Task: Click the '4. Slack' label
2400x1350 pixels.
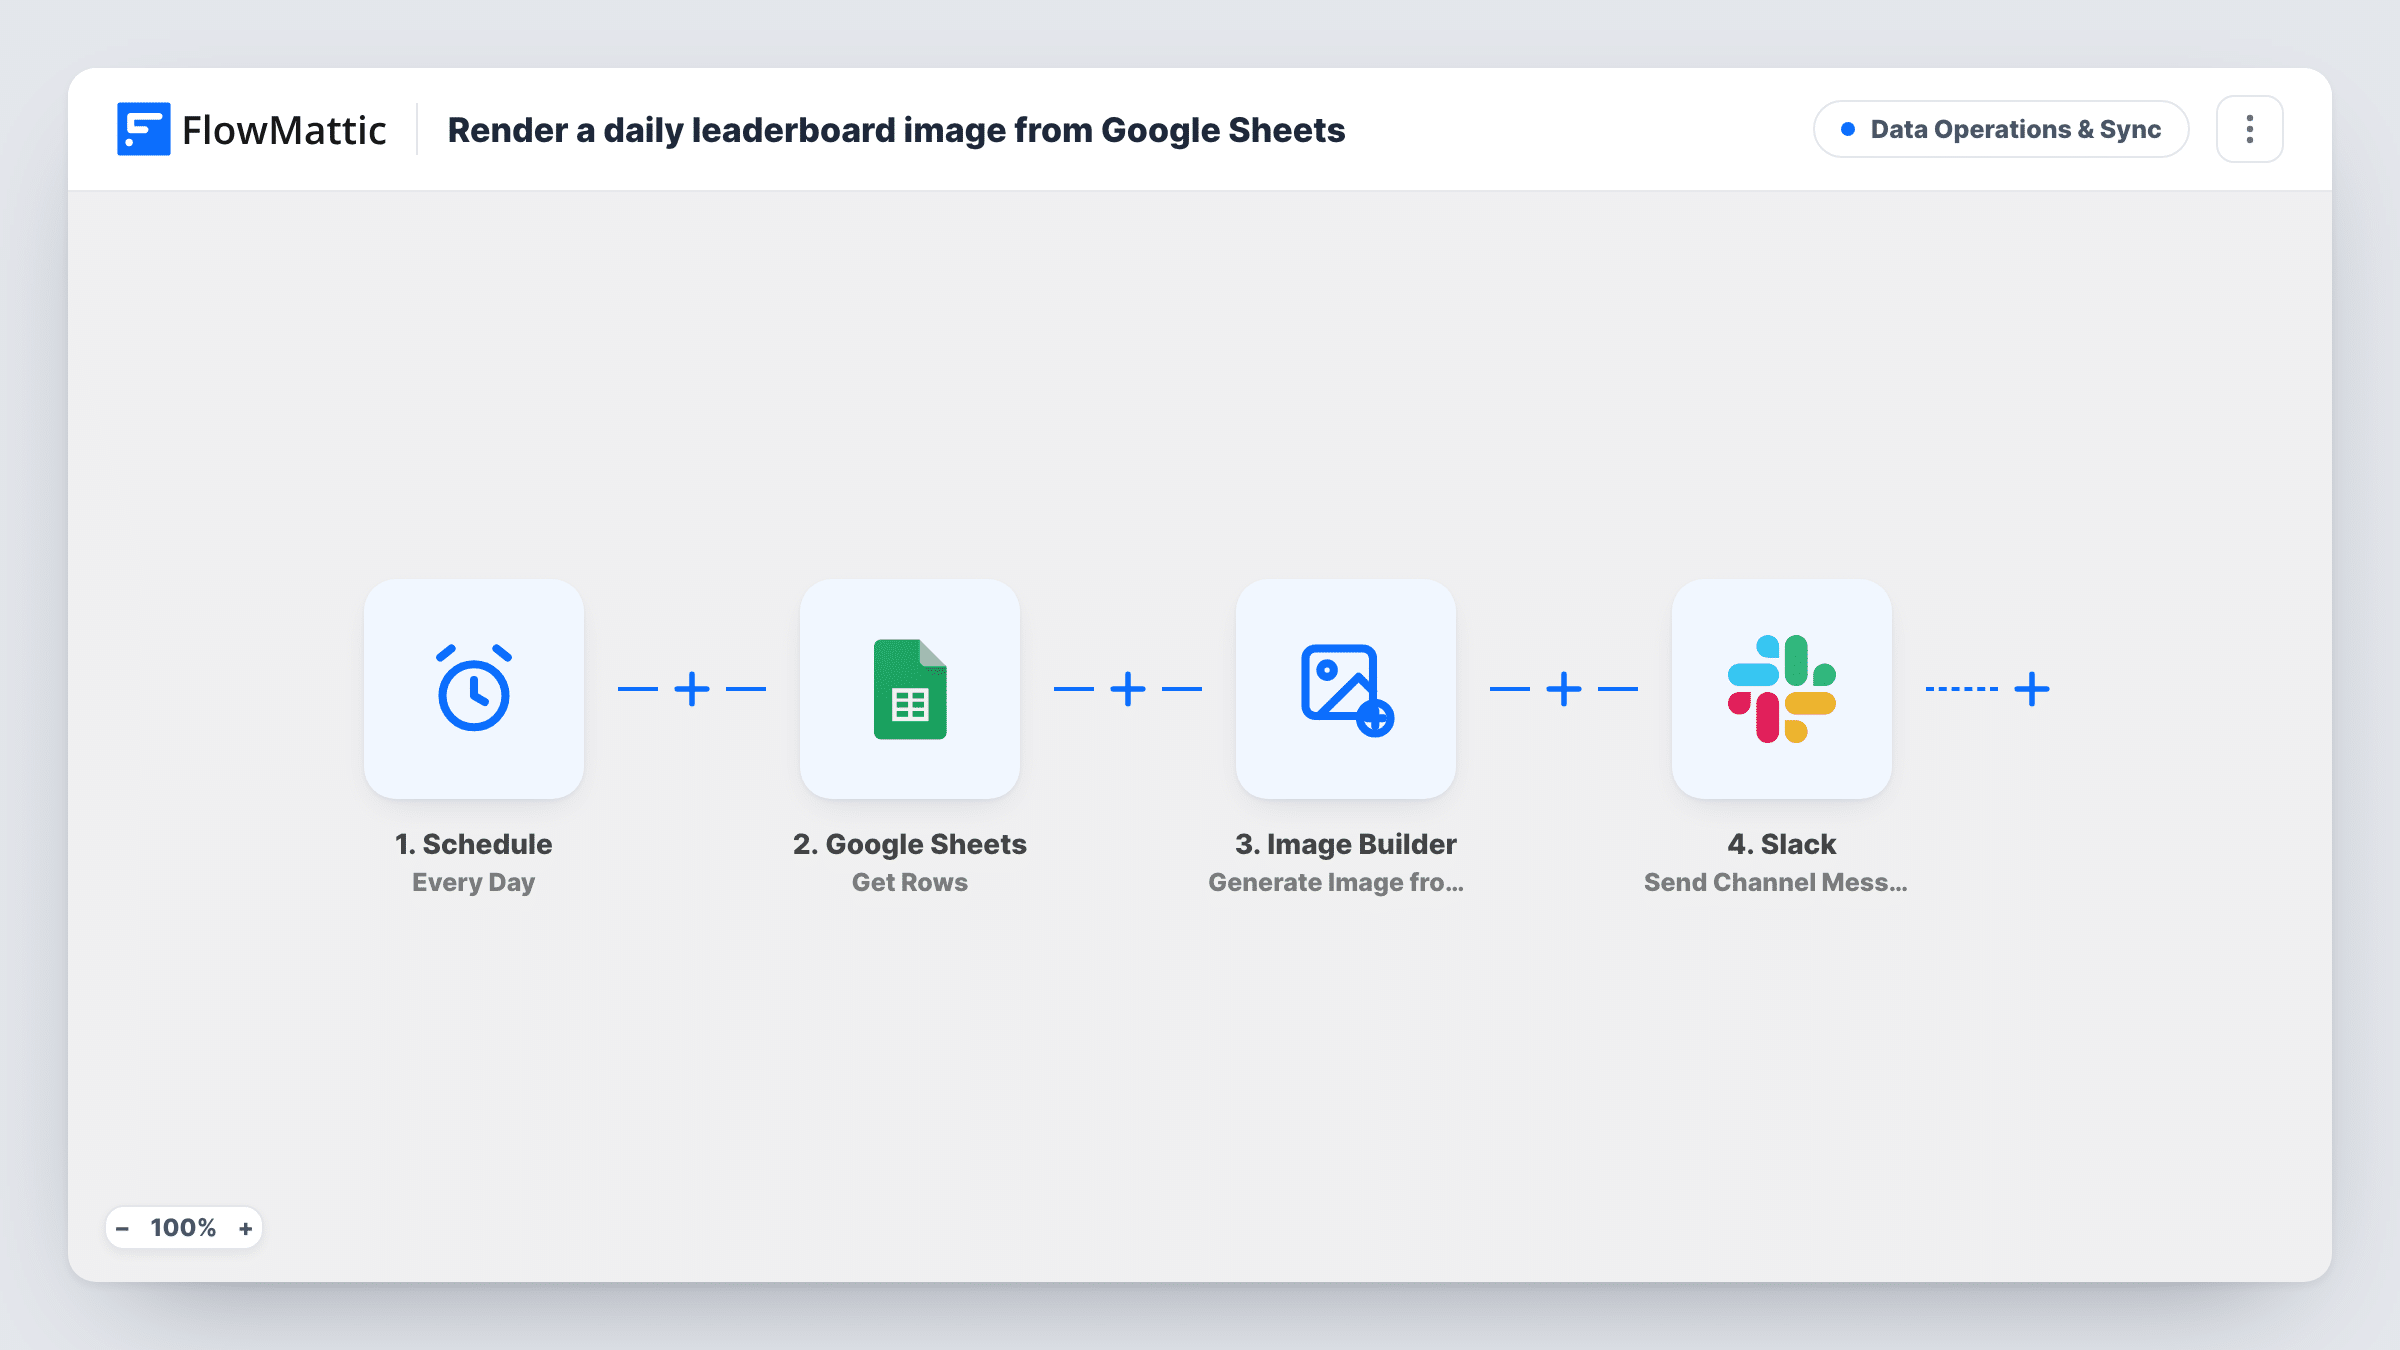Action: click(1782, 844)
